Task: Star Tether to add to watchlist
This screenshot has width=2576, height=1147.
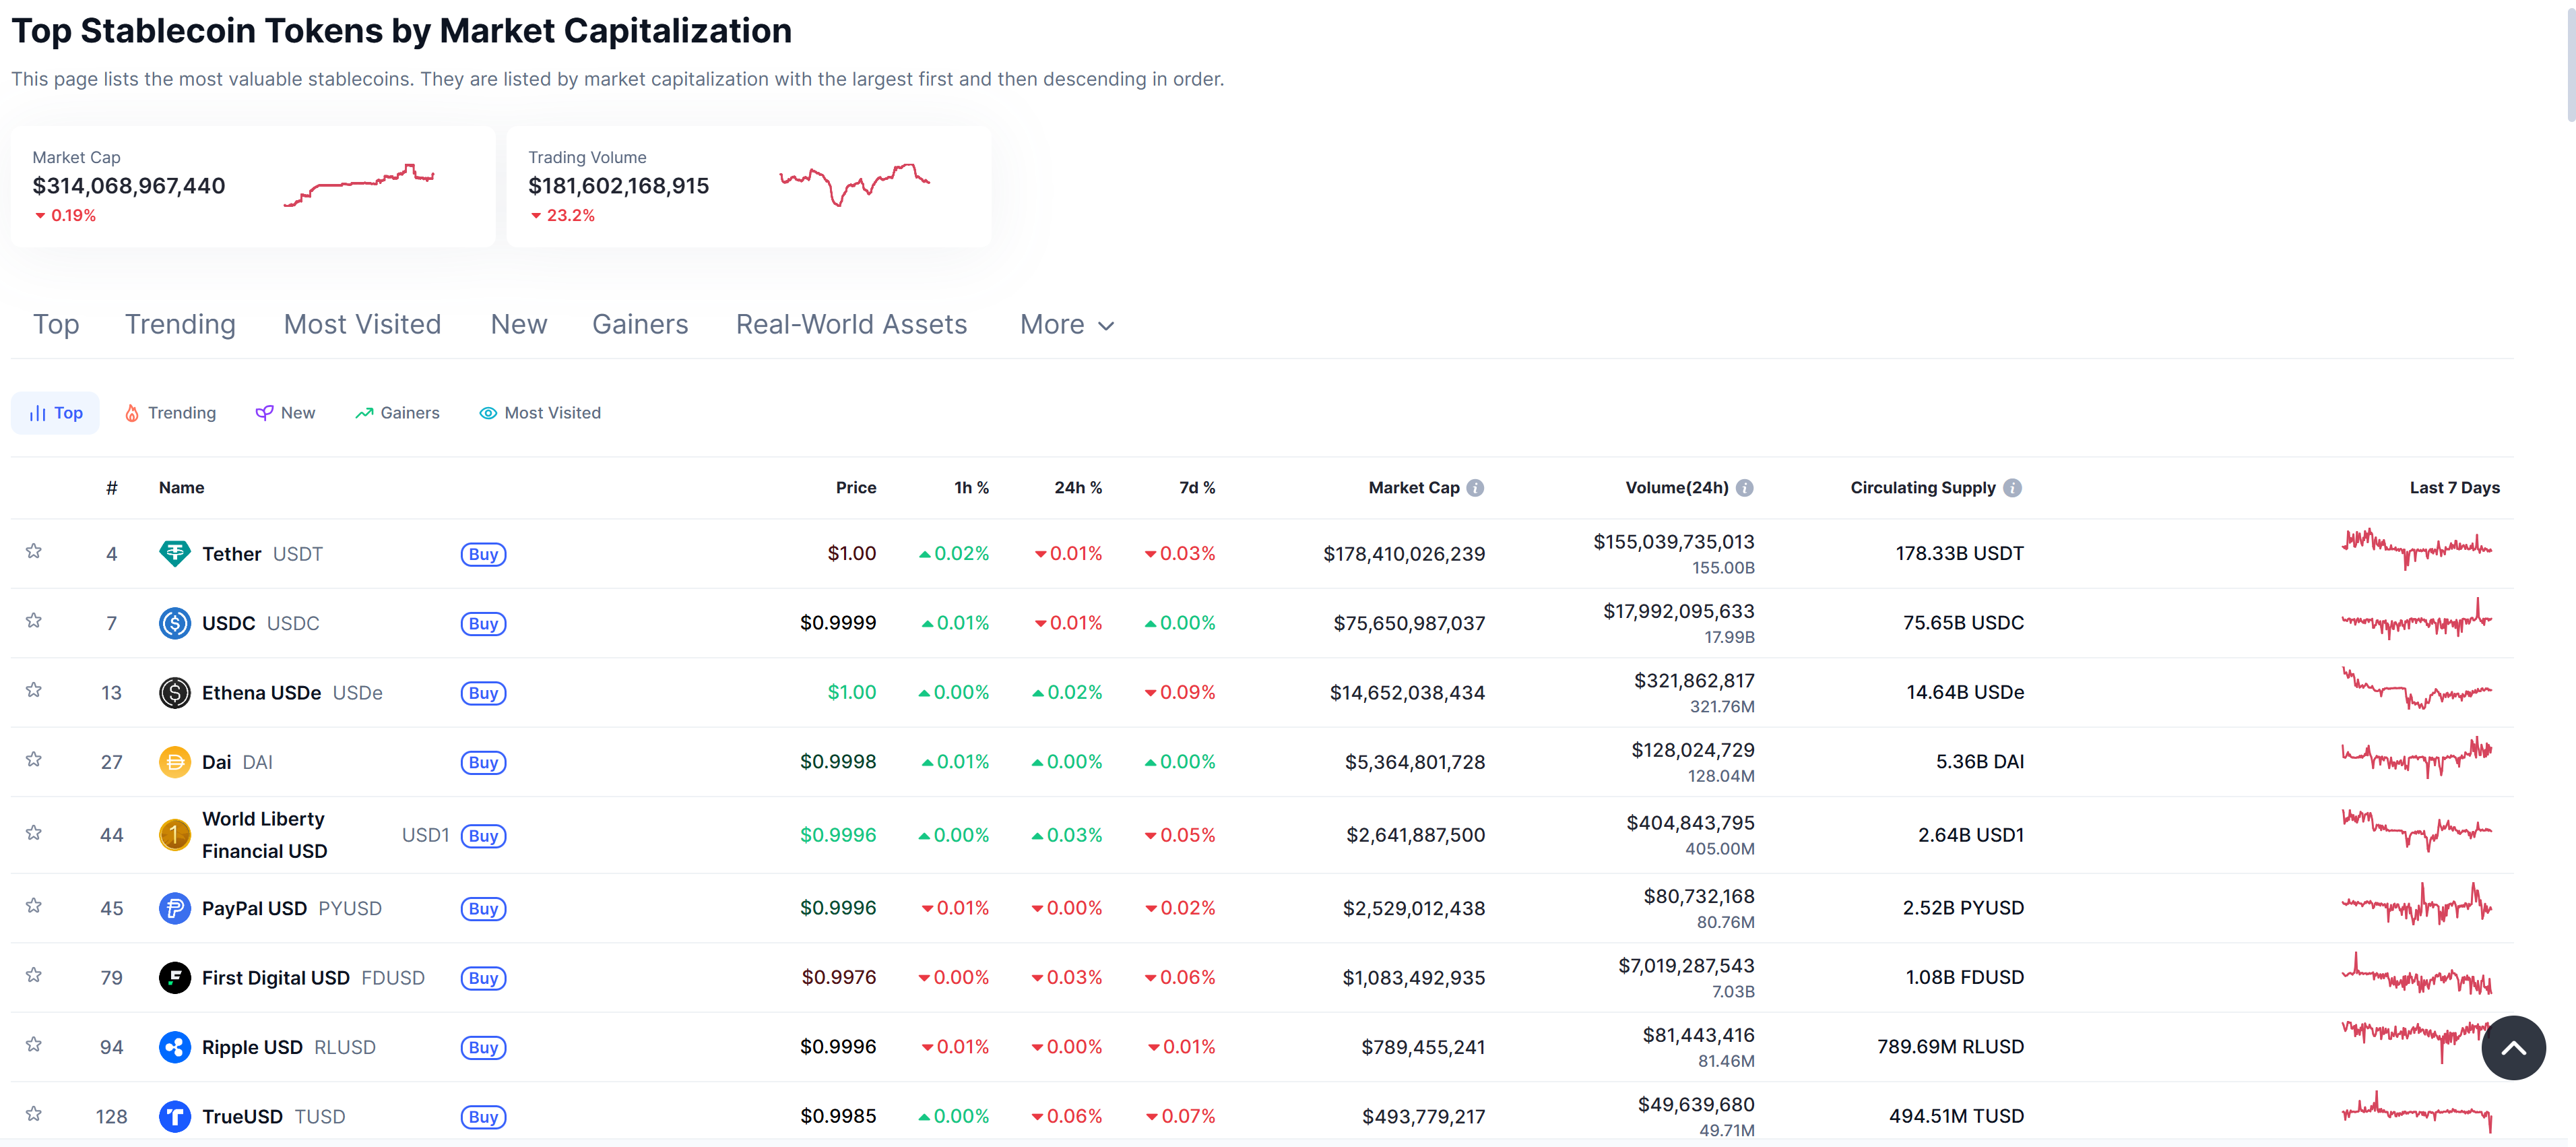Action: click(x=34, y=551)
